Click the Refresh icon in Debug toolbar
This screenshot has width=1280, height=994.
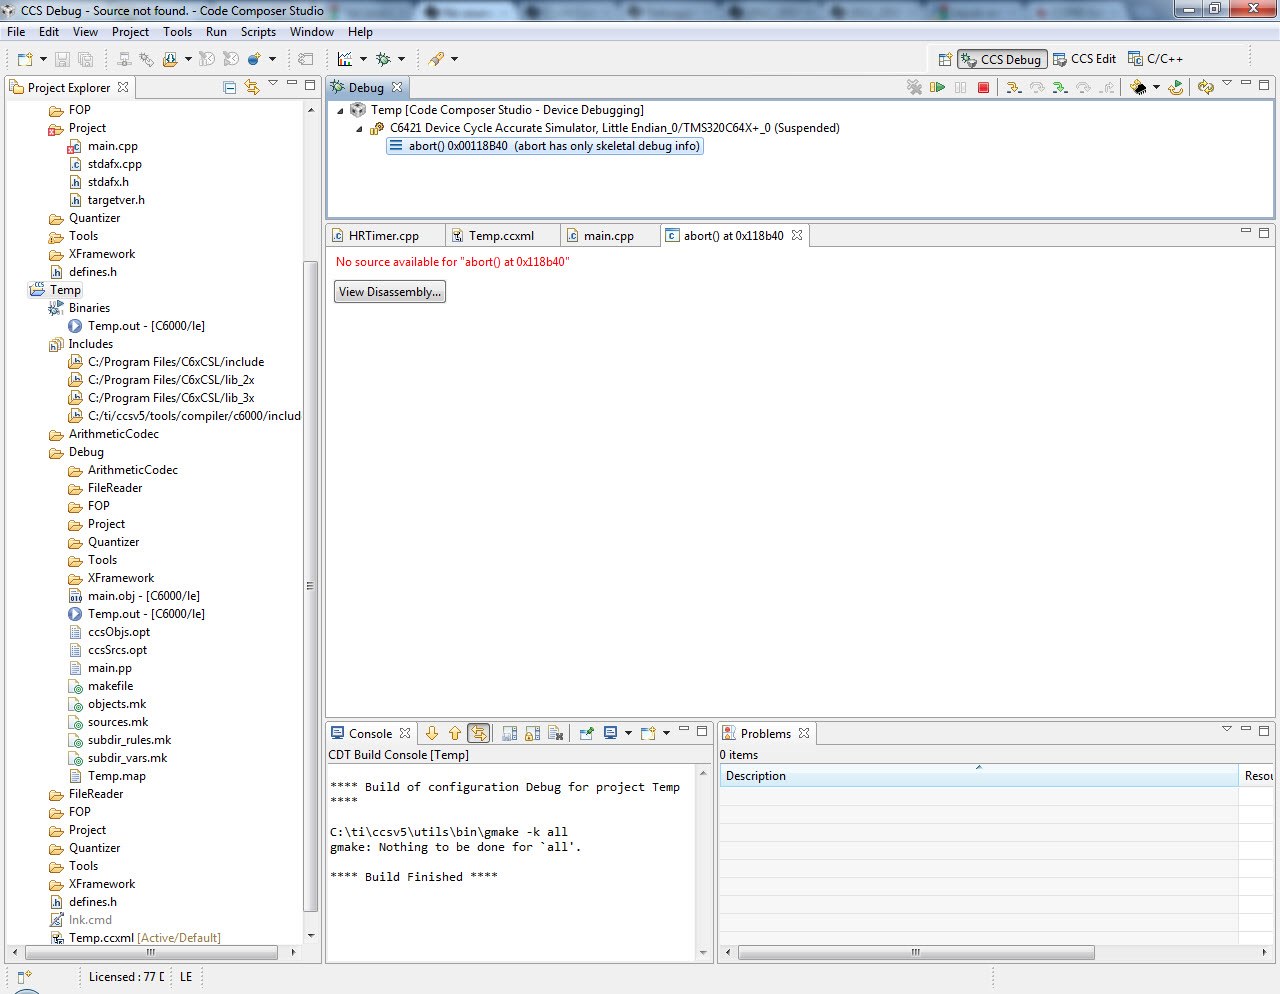tap(1205, 88)
